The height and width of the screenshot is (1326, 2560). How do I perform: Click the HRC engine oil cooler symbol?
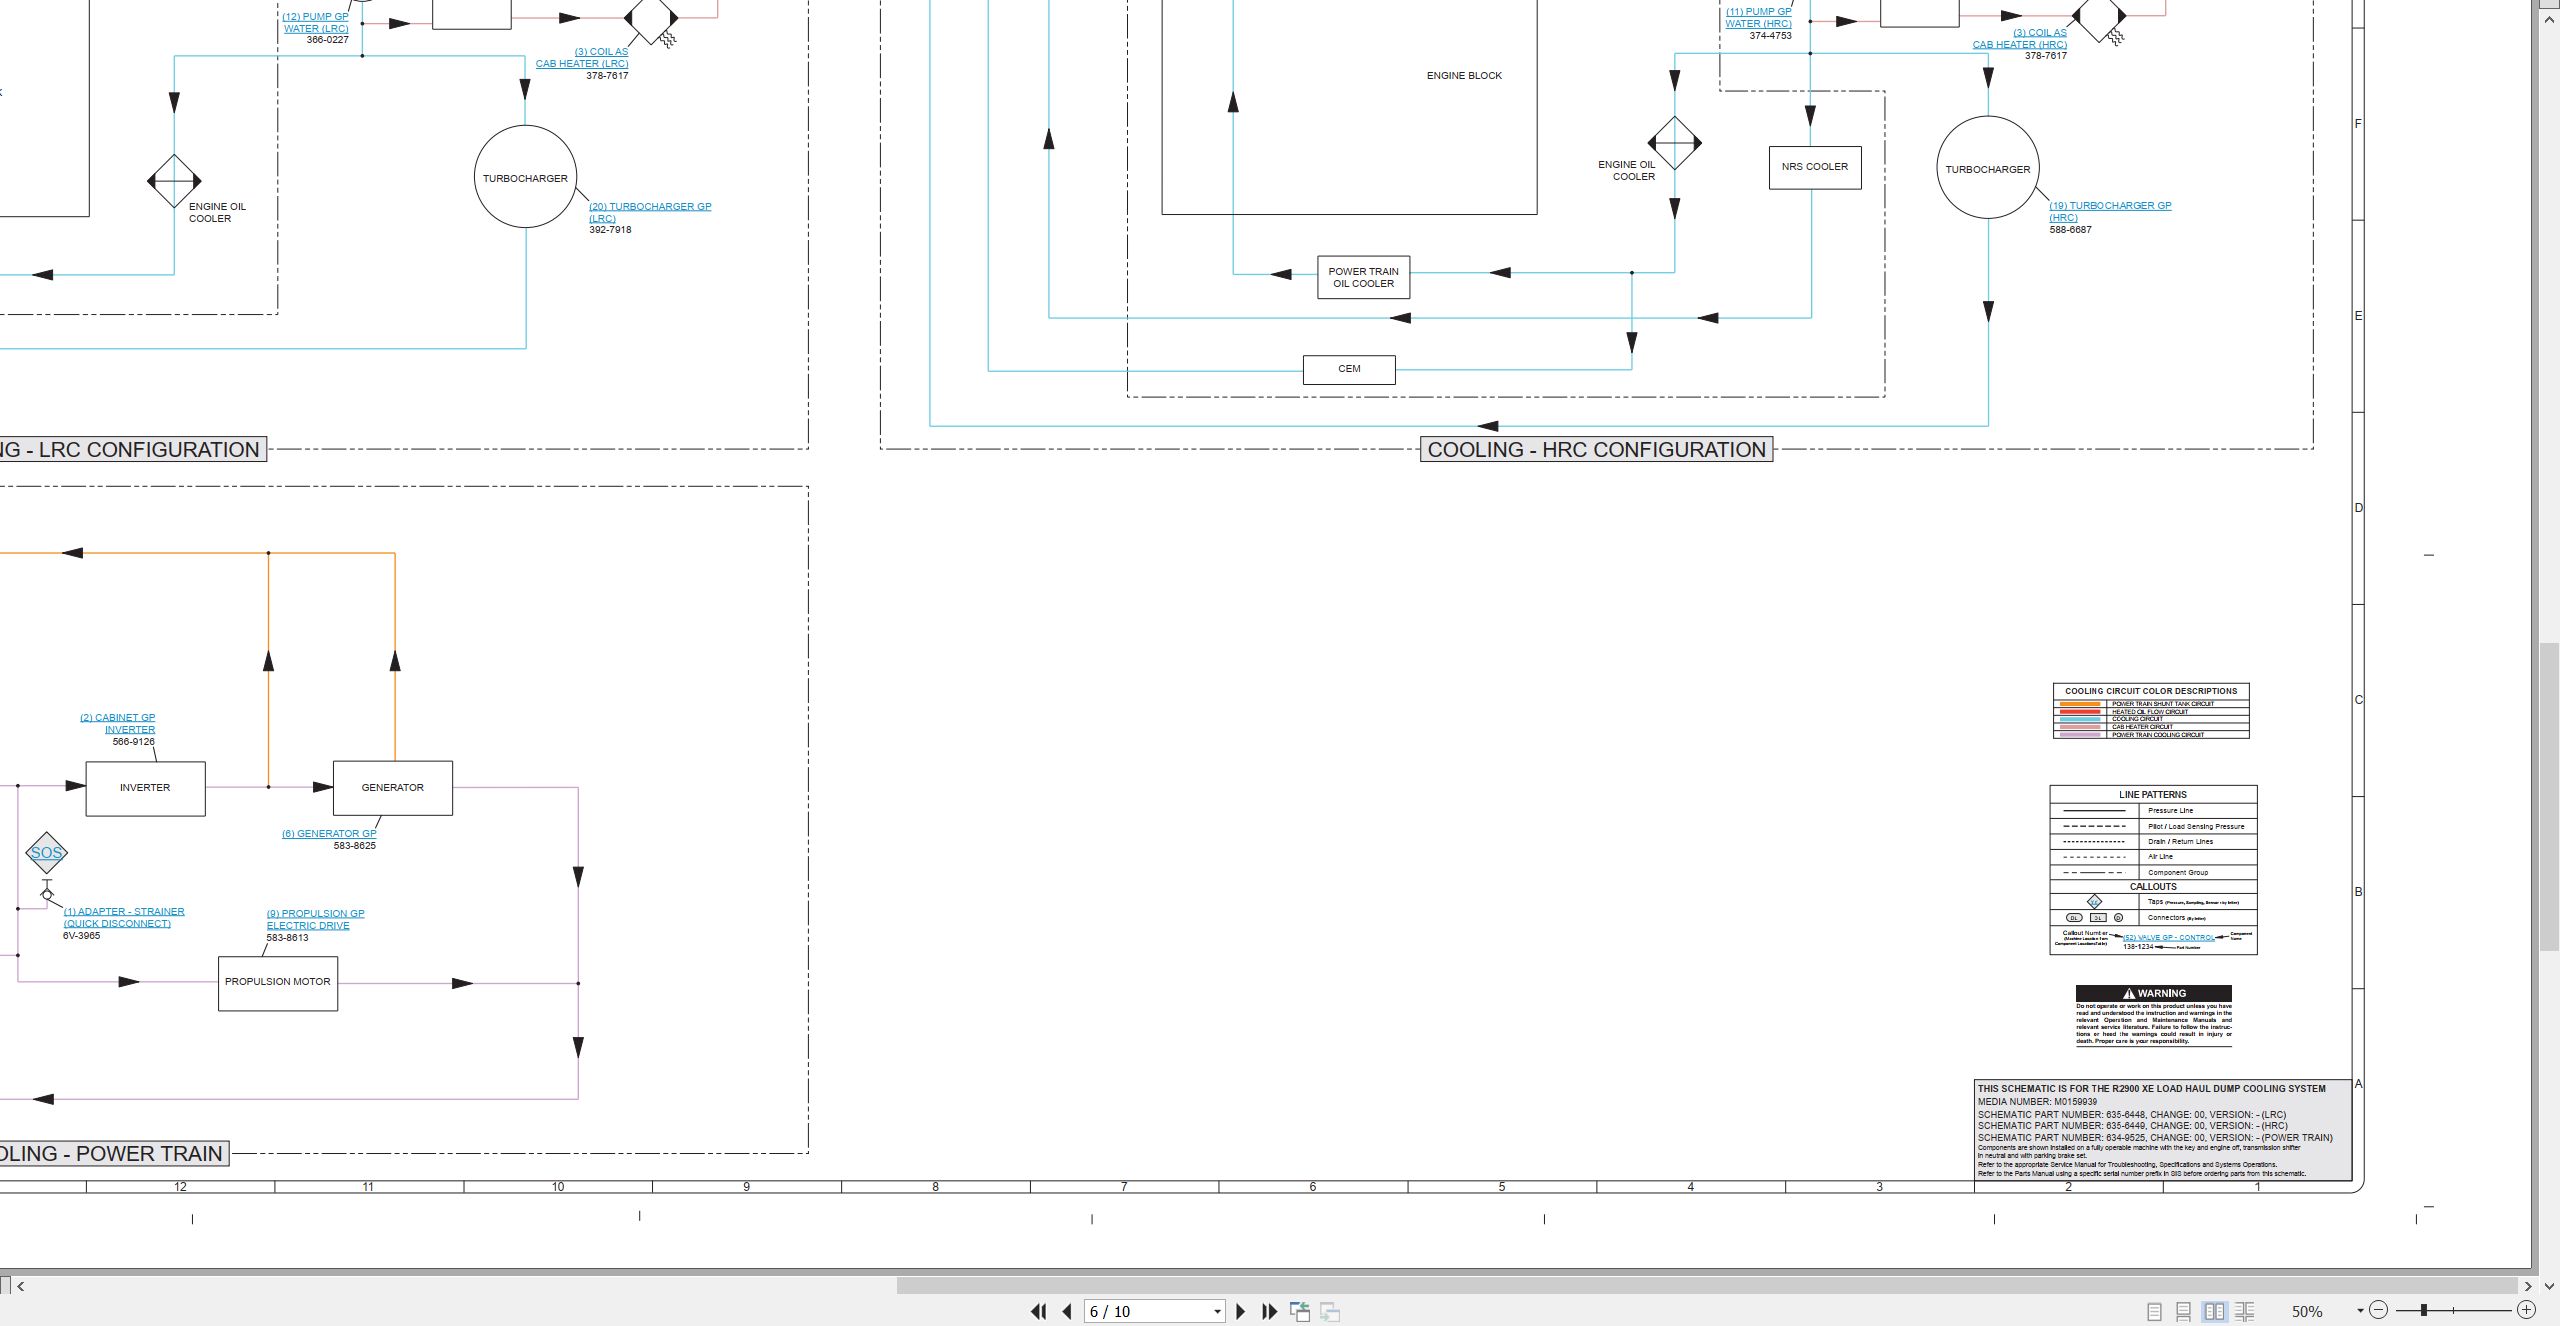[1675, 143]
